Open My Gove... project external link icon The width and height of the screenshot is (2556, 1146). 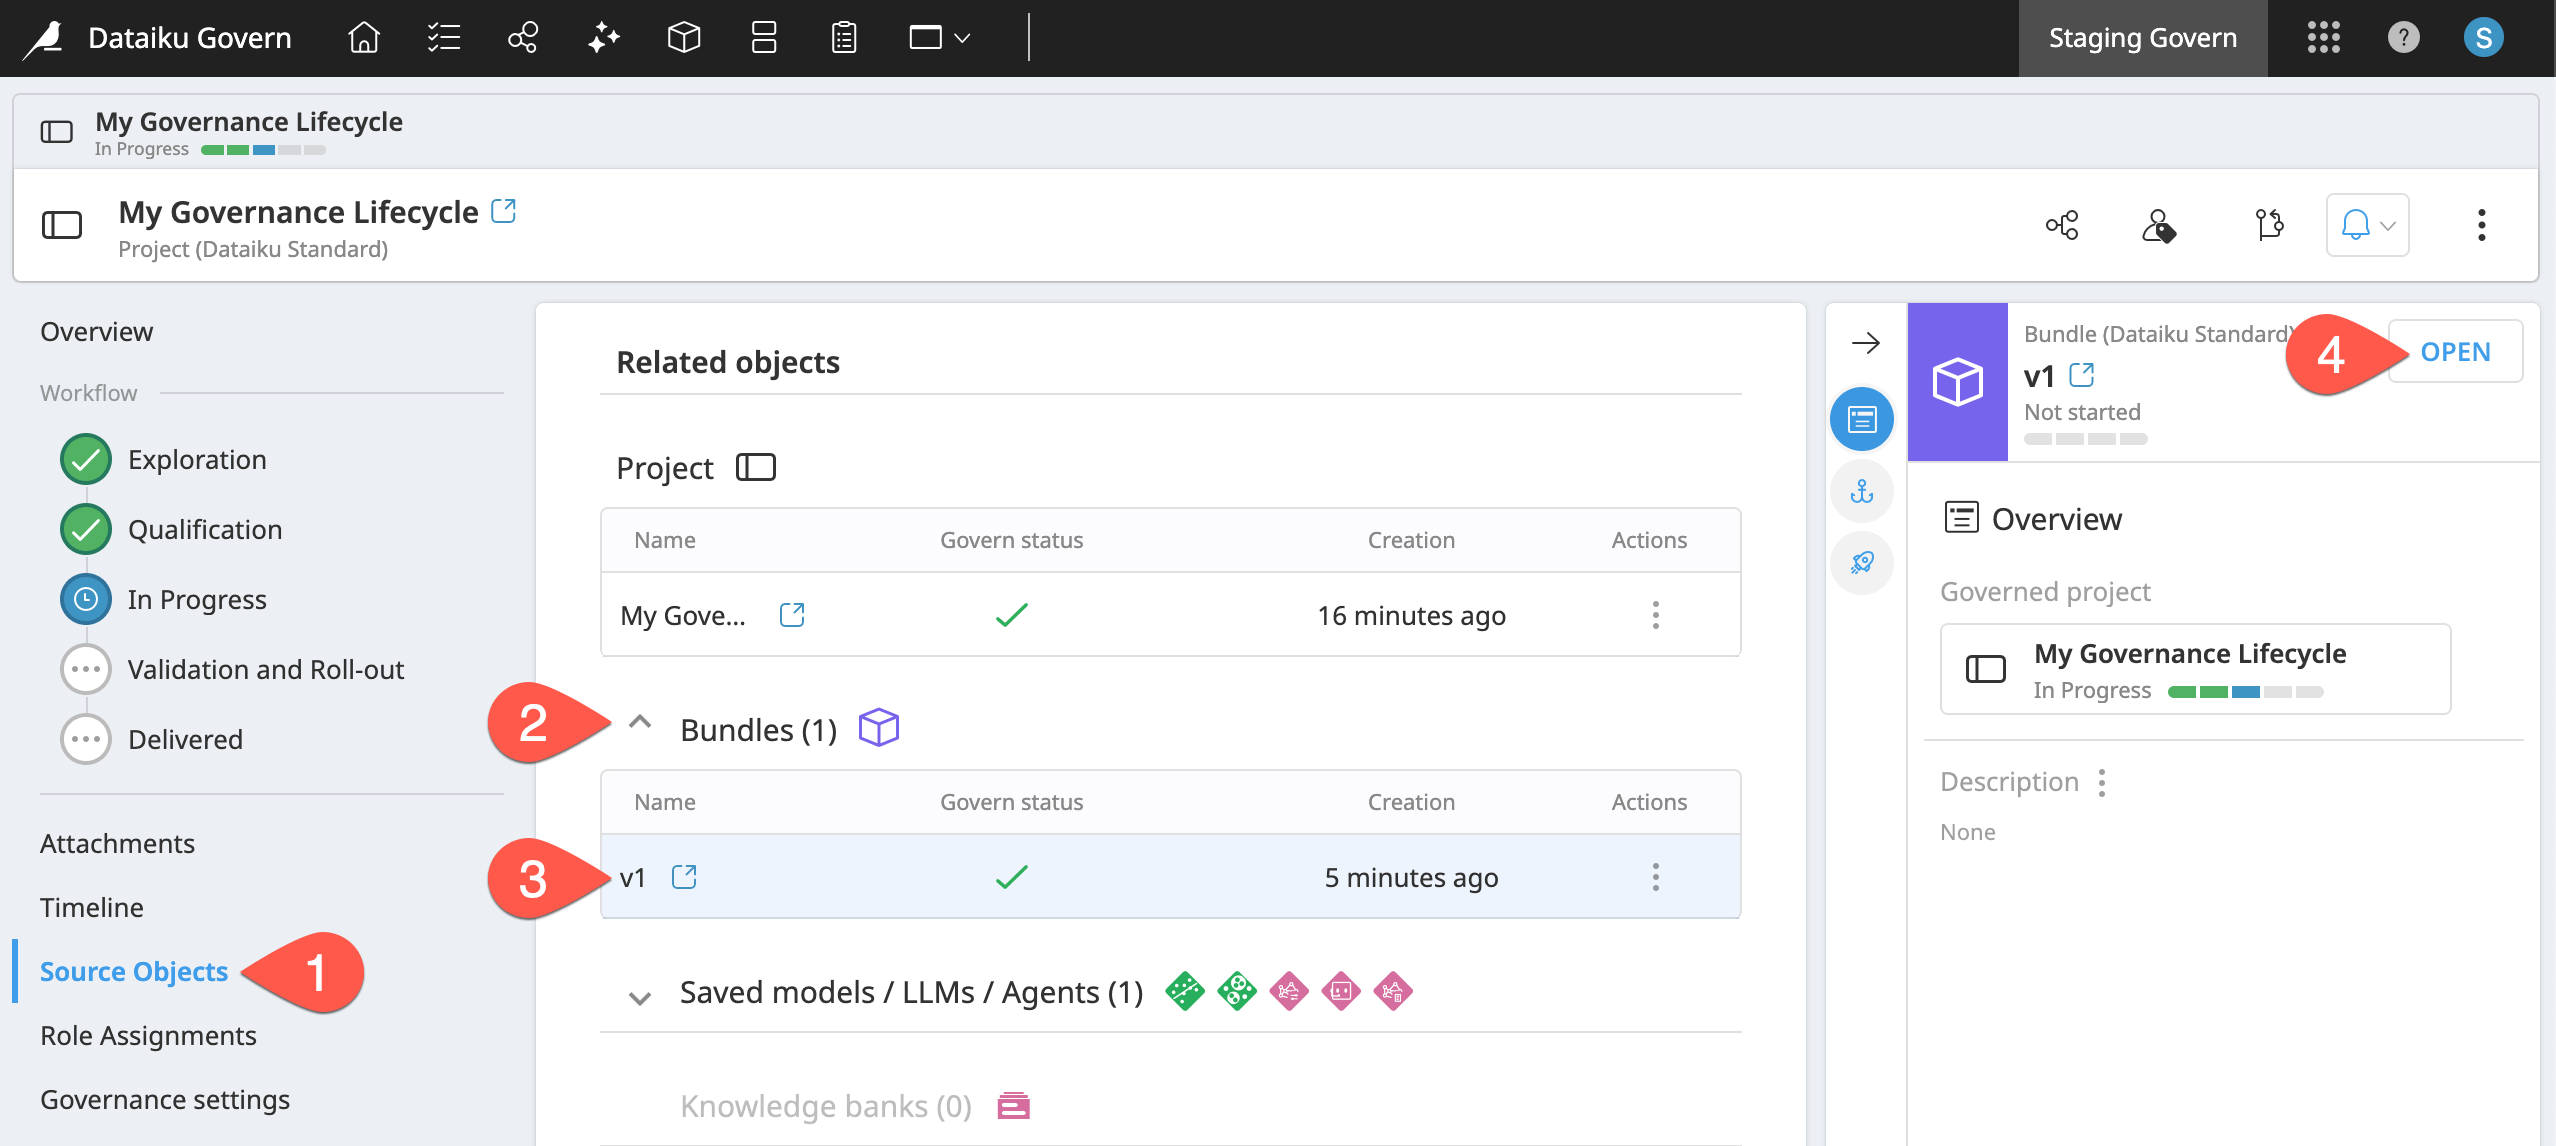[792, 615]
